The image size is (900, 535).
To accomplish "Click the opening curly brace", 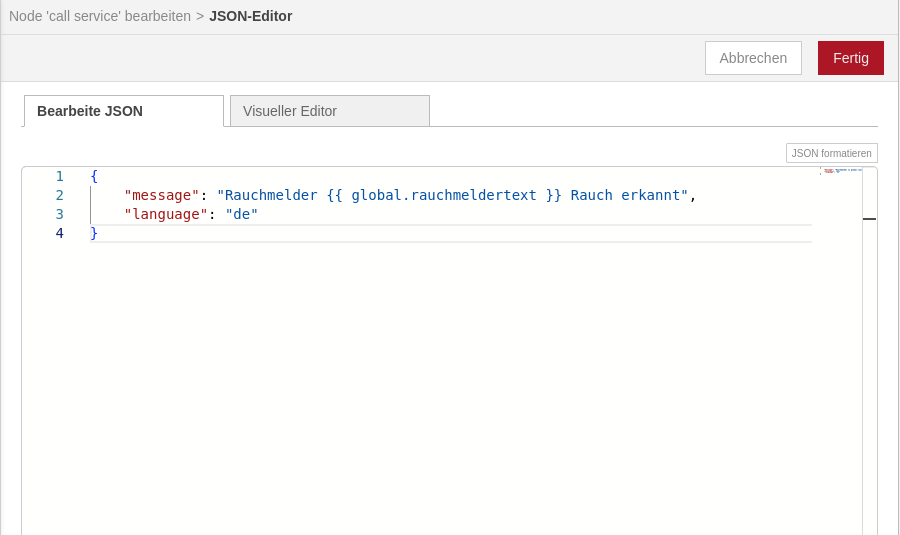I will (x=94, y=176).
